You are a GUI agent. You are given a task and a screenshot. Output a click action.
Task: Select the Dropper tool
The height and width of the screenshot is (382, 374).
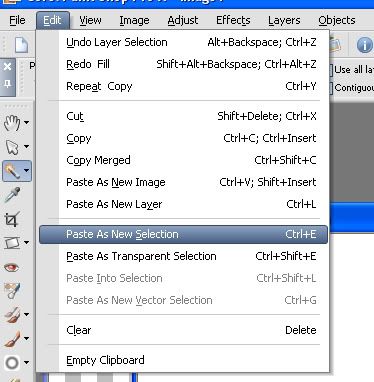coord(12,195)
